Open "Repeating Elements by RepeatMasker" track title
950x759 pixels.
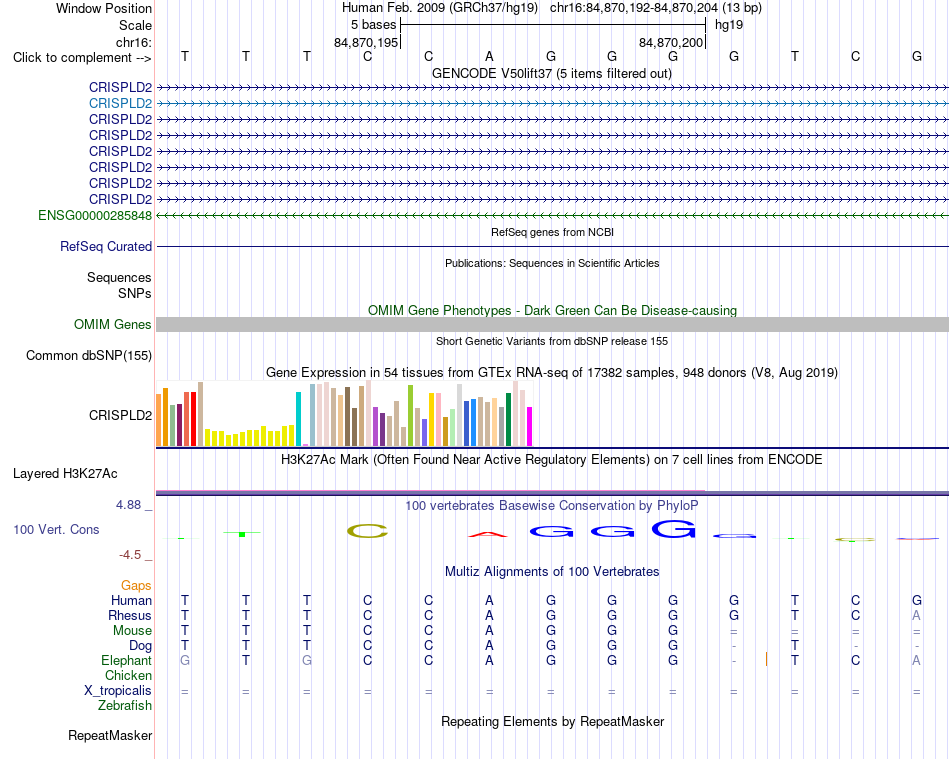point(552,721)
